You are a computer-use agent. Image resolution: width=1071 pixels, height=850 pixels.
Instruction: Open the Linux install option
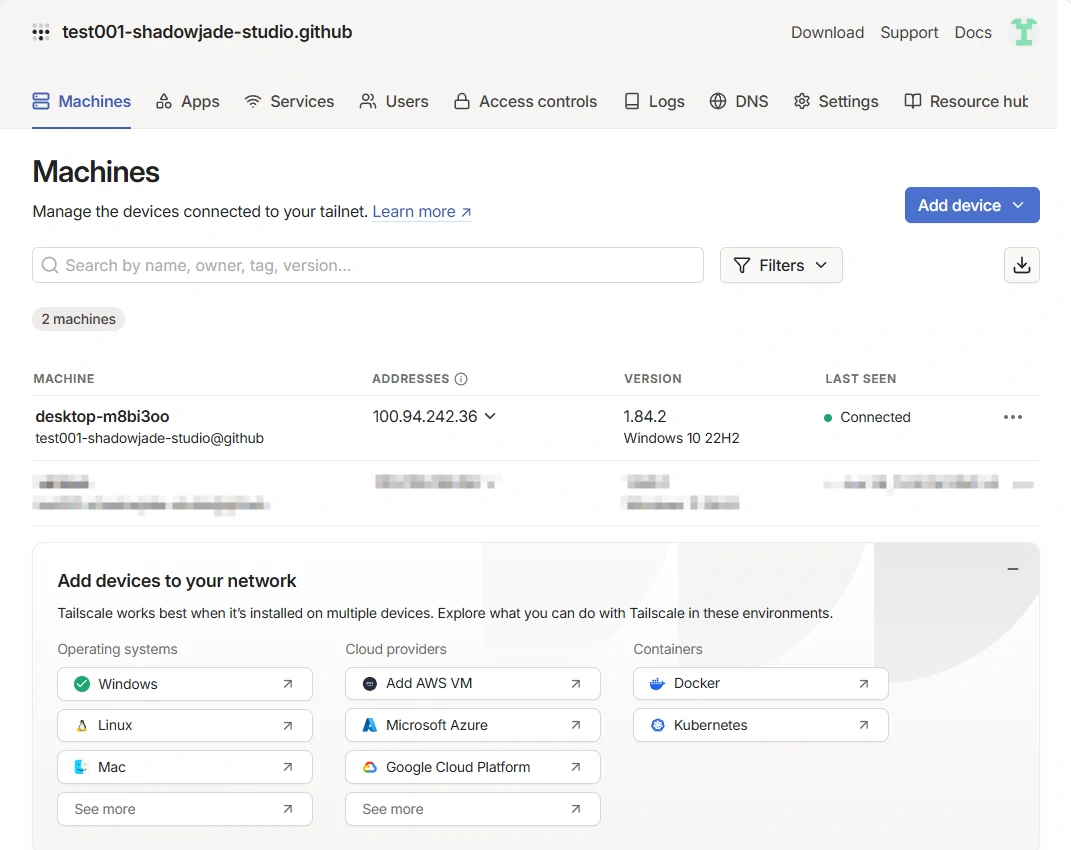(x=184, y=726)
